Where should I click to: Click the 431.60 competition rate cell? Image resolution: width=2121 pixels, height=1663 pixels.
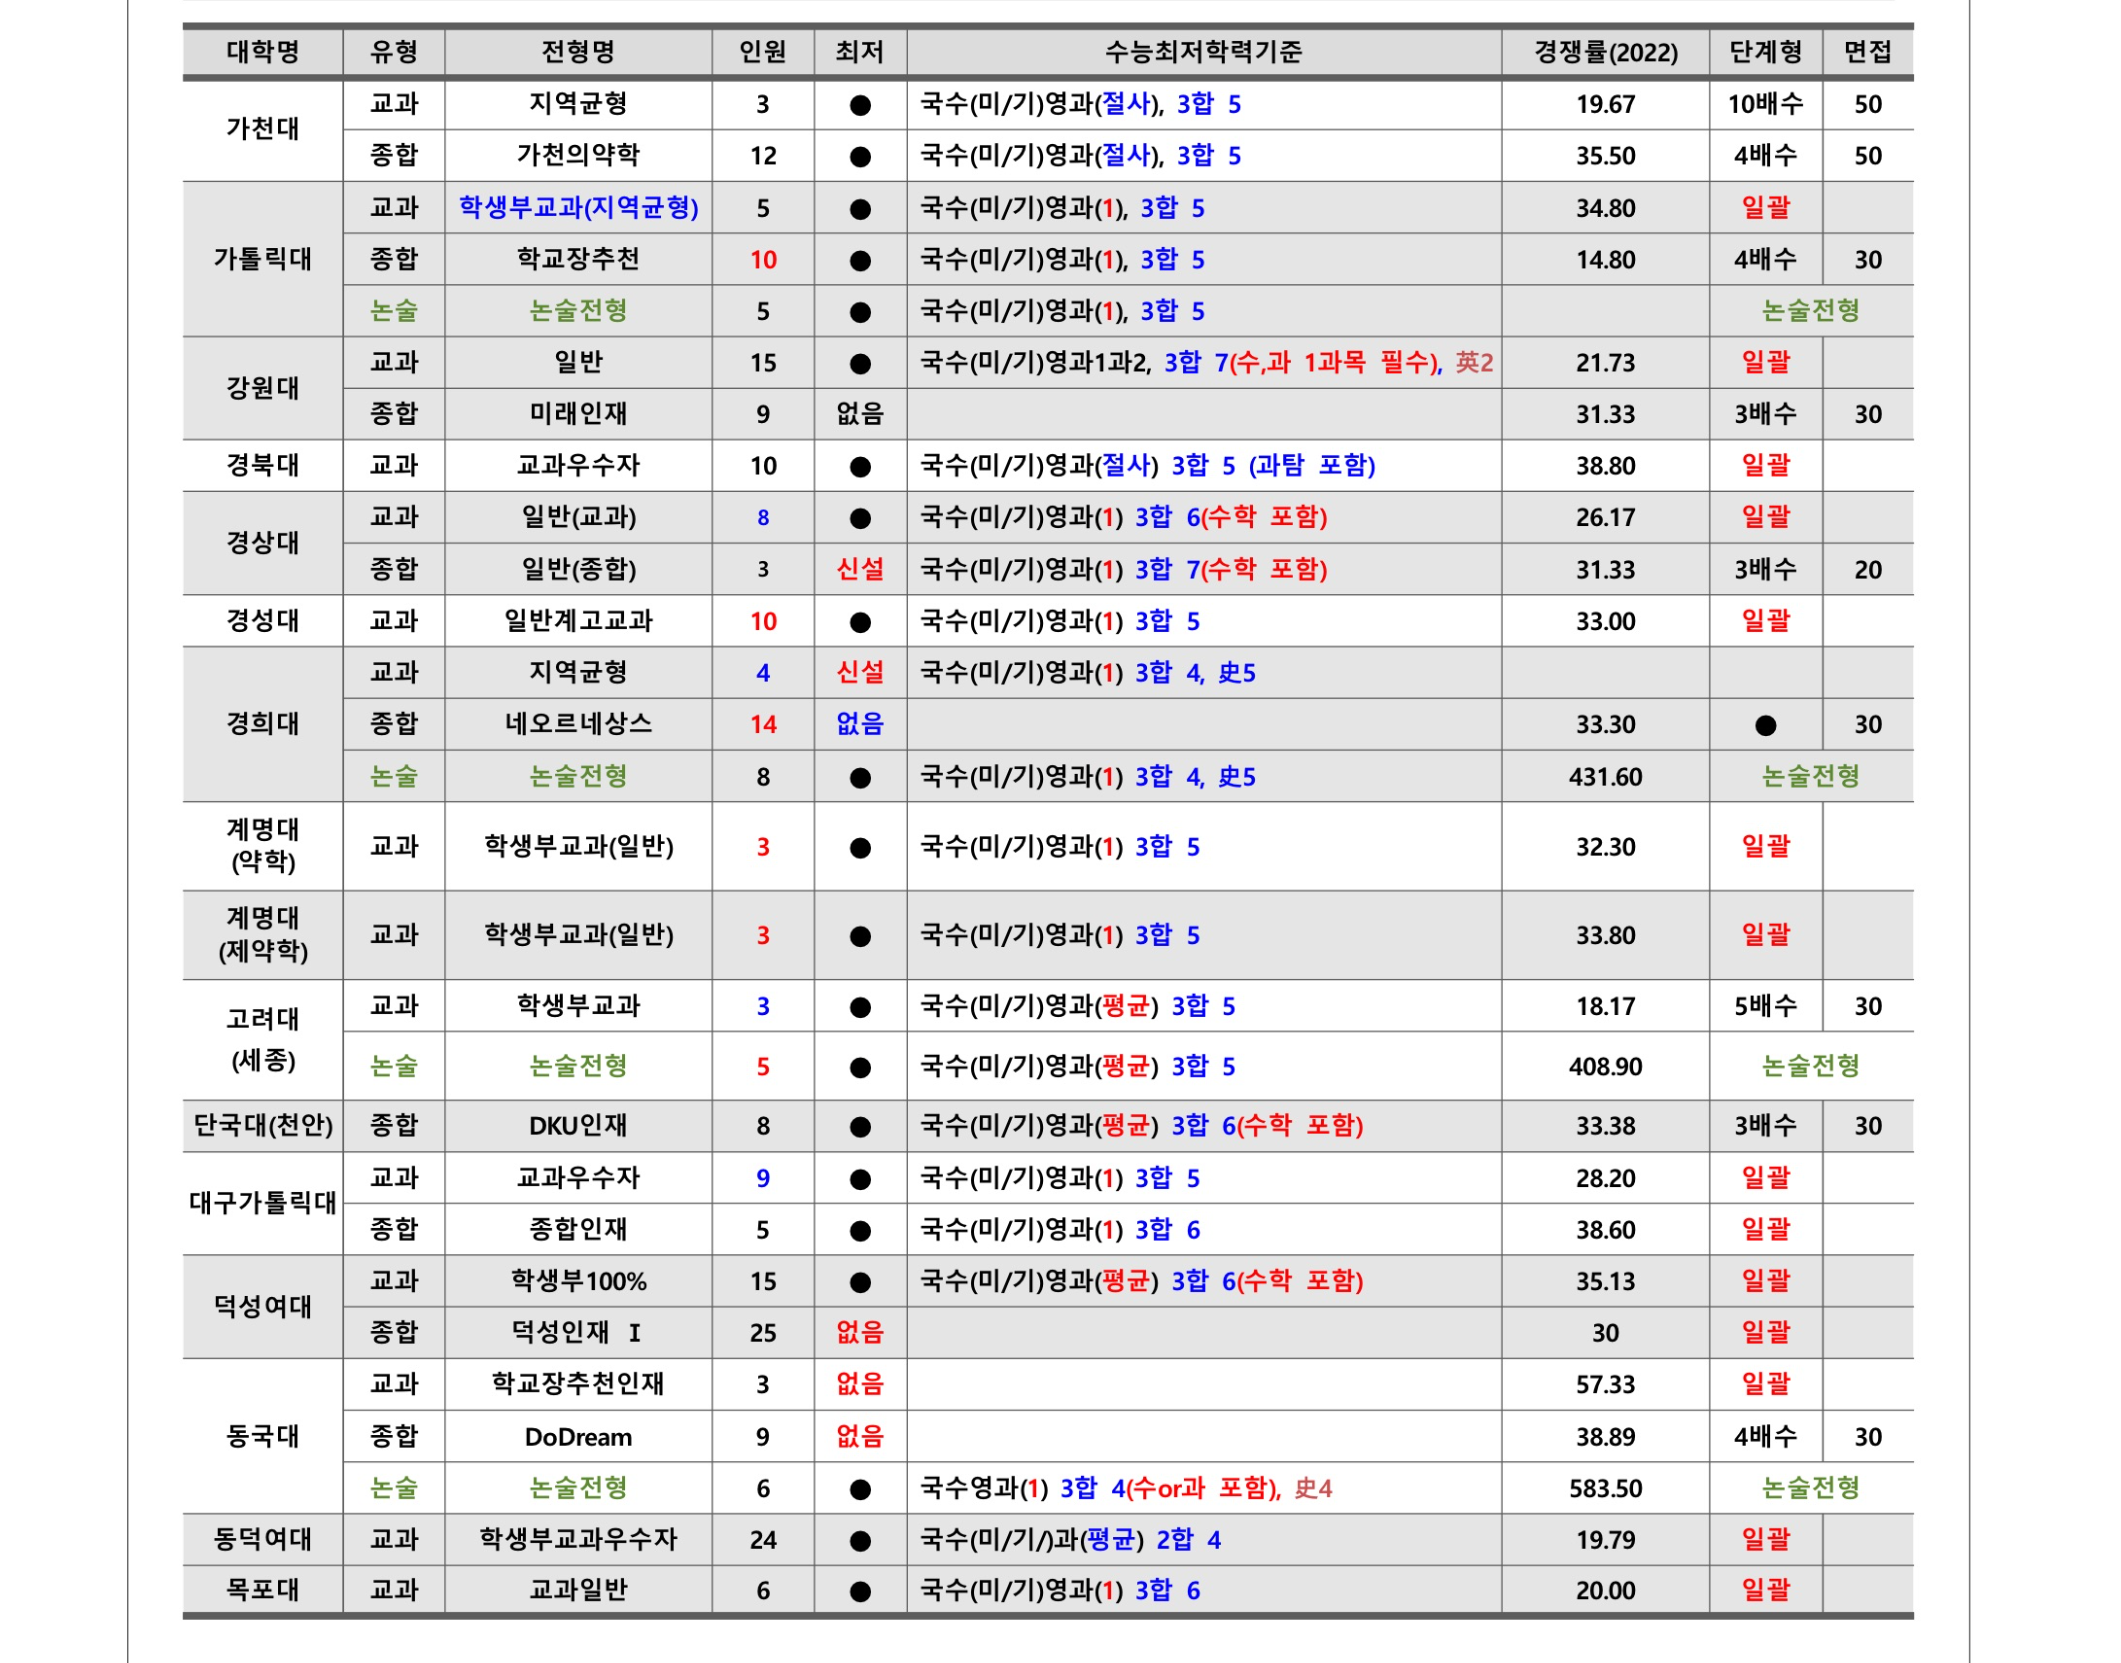[1605, 776]
